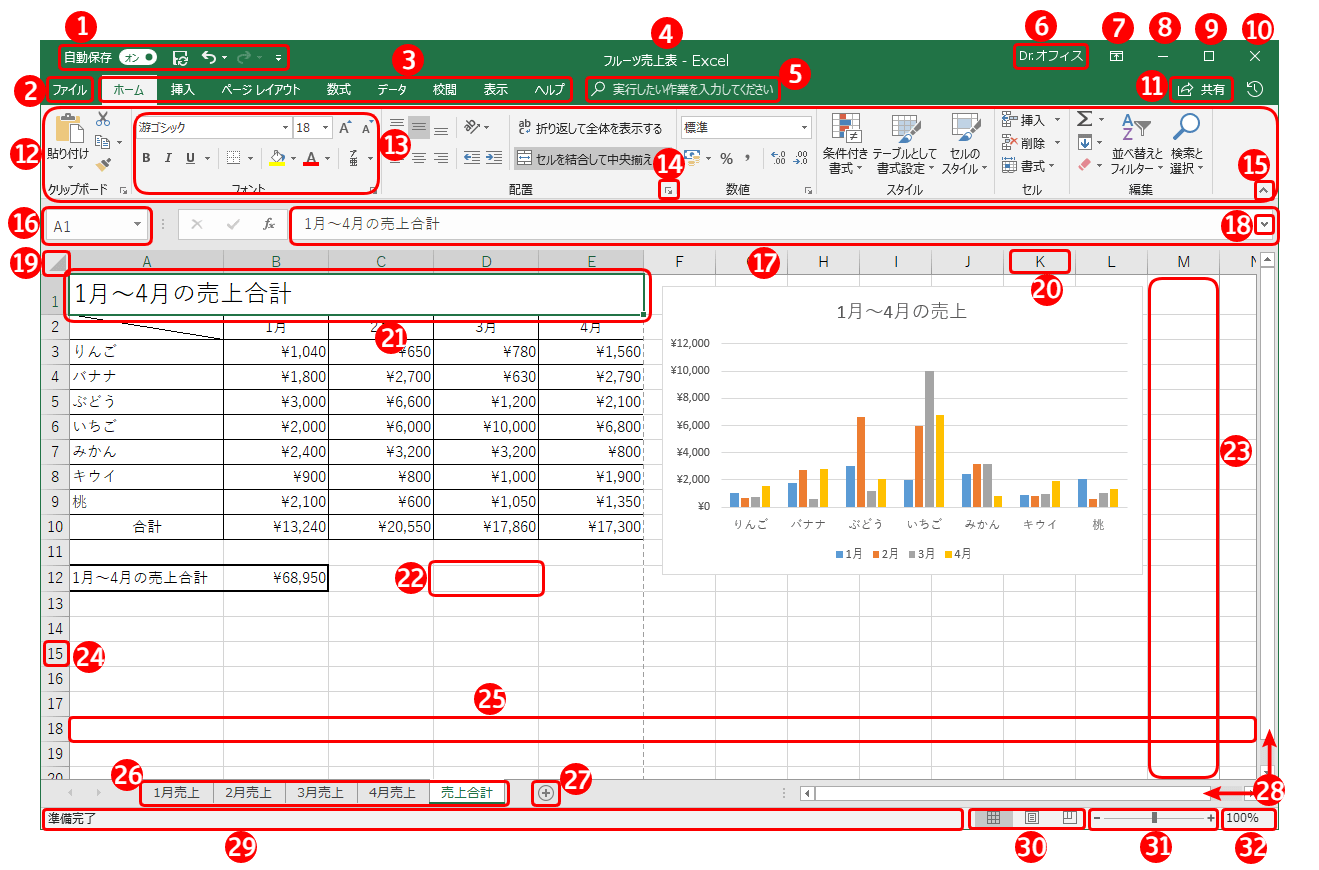
Task: Open the borders dropdown arrow
Action: tap(249, 158)
